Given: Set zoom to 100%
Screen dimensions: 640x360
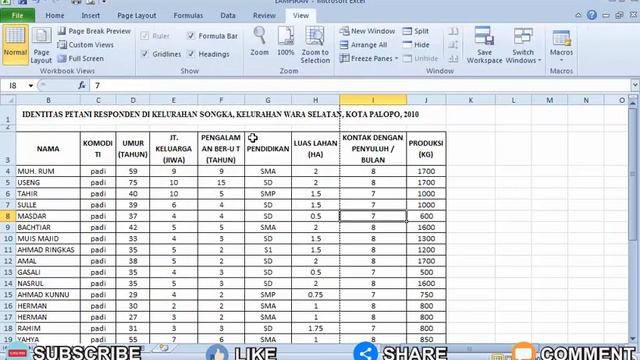Looking at the screenshot, I should [286, 42].
